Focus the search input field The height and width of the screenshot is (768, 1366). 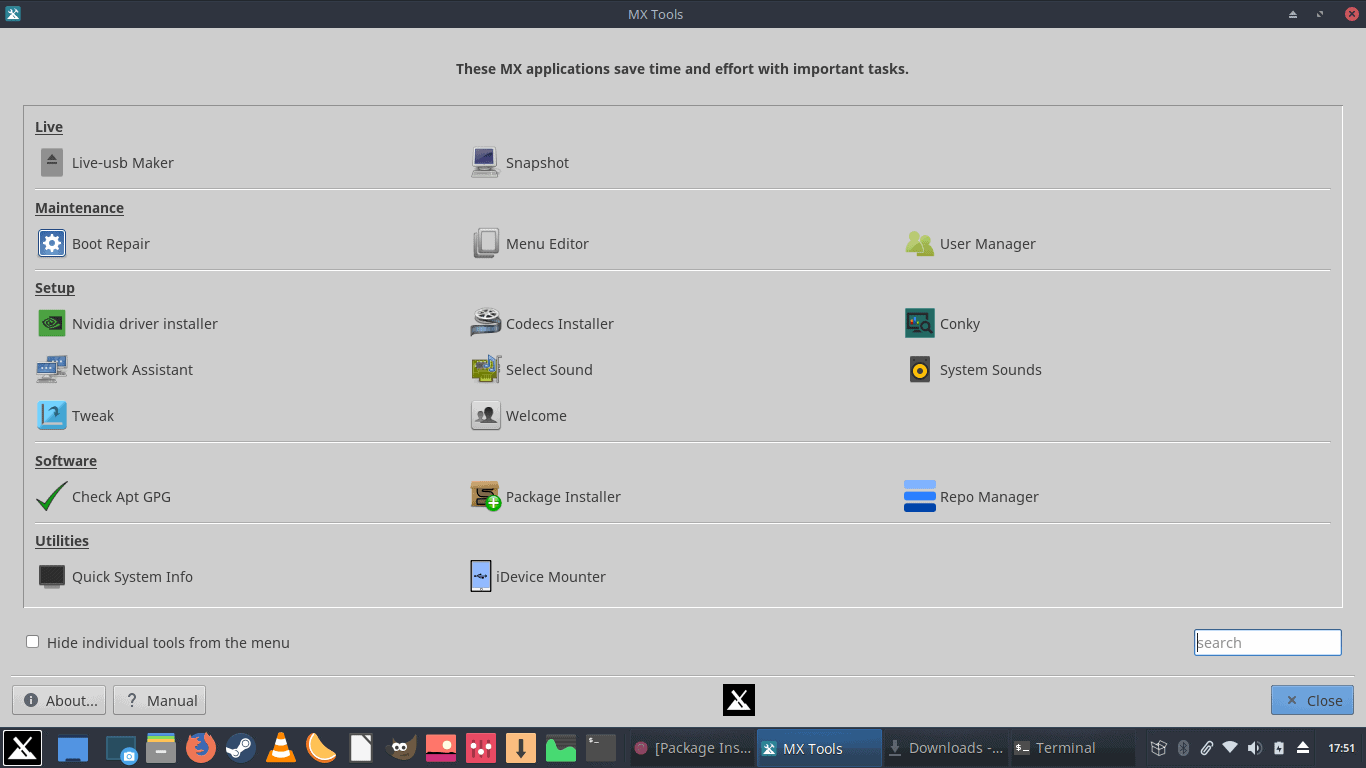(x=1267, y=642)
